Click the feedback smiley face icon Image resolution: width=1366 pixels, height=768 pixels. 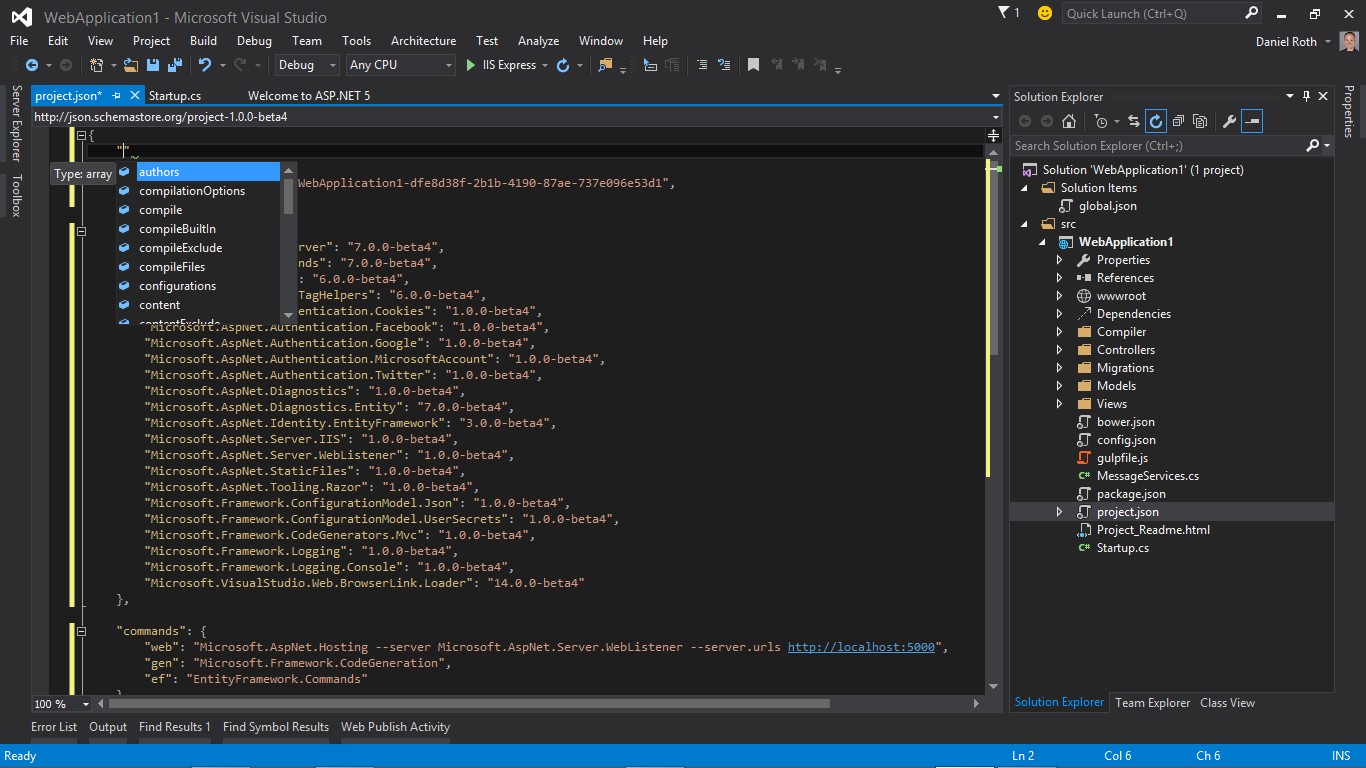click(x=1045, y=13)
